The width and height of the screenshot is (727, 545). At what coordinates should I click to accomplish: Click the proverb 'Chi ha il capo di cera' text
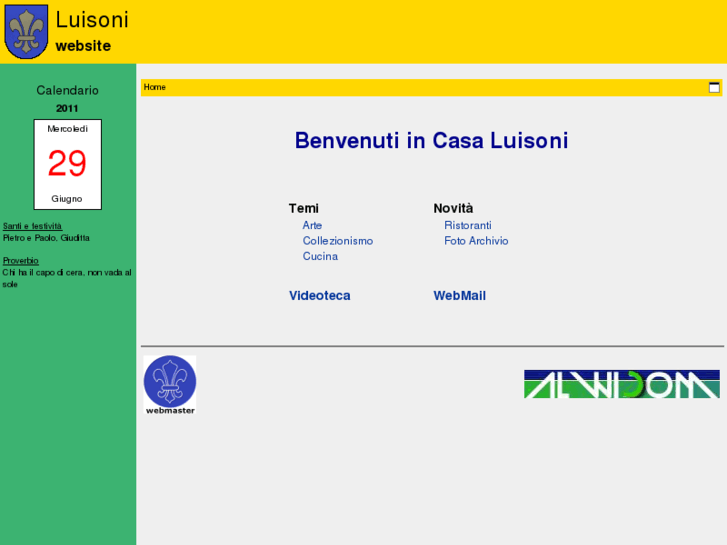[x=67, y=278]
